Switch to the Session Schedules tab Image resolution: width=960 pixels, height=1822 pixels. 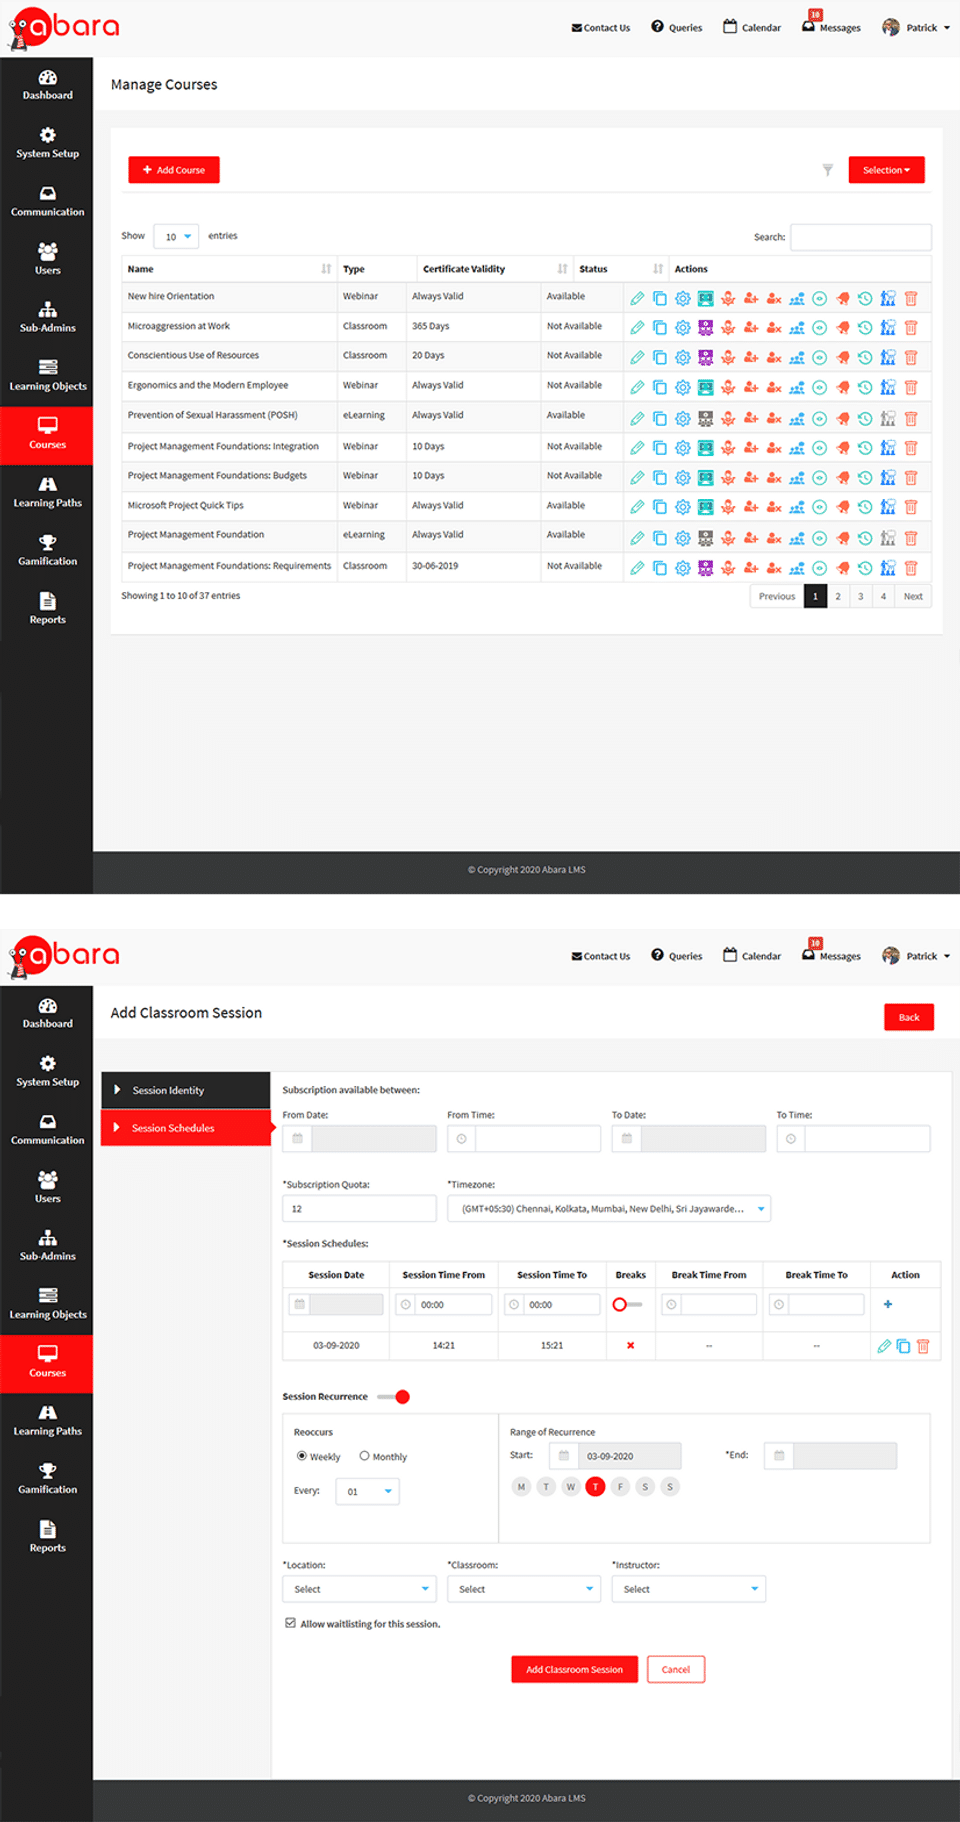186,1128
